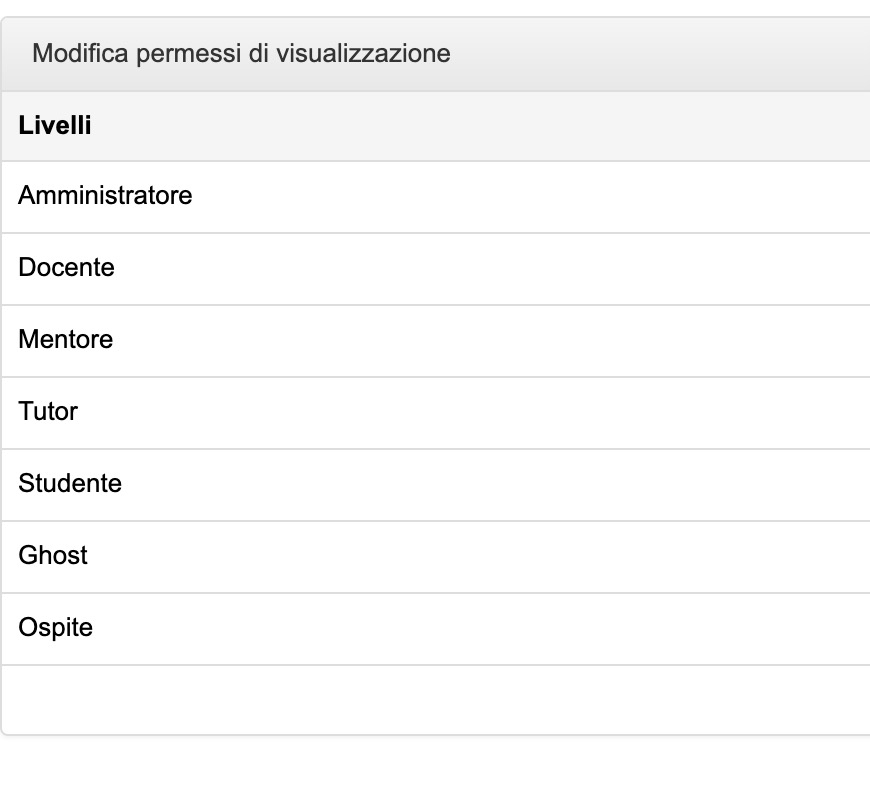The width and height of the screenshot is (870, 788).
Task: Click the bold 'Livelli' heading text
Action: tap(54, 126)
